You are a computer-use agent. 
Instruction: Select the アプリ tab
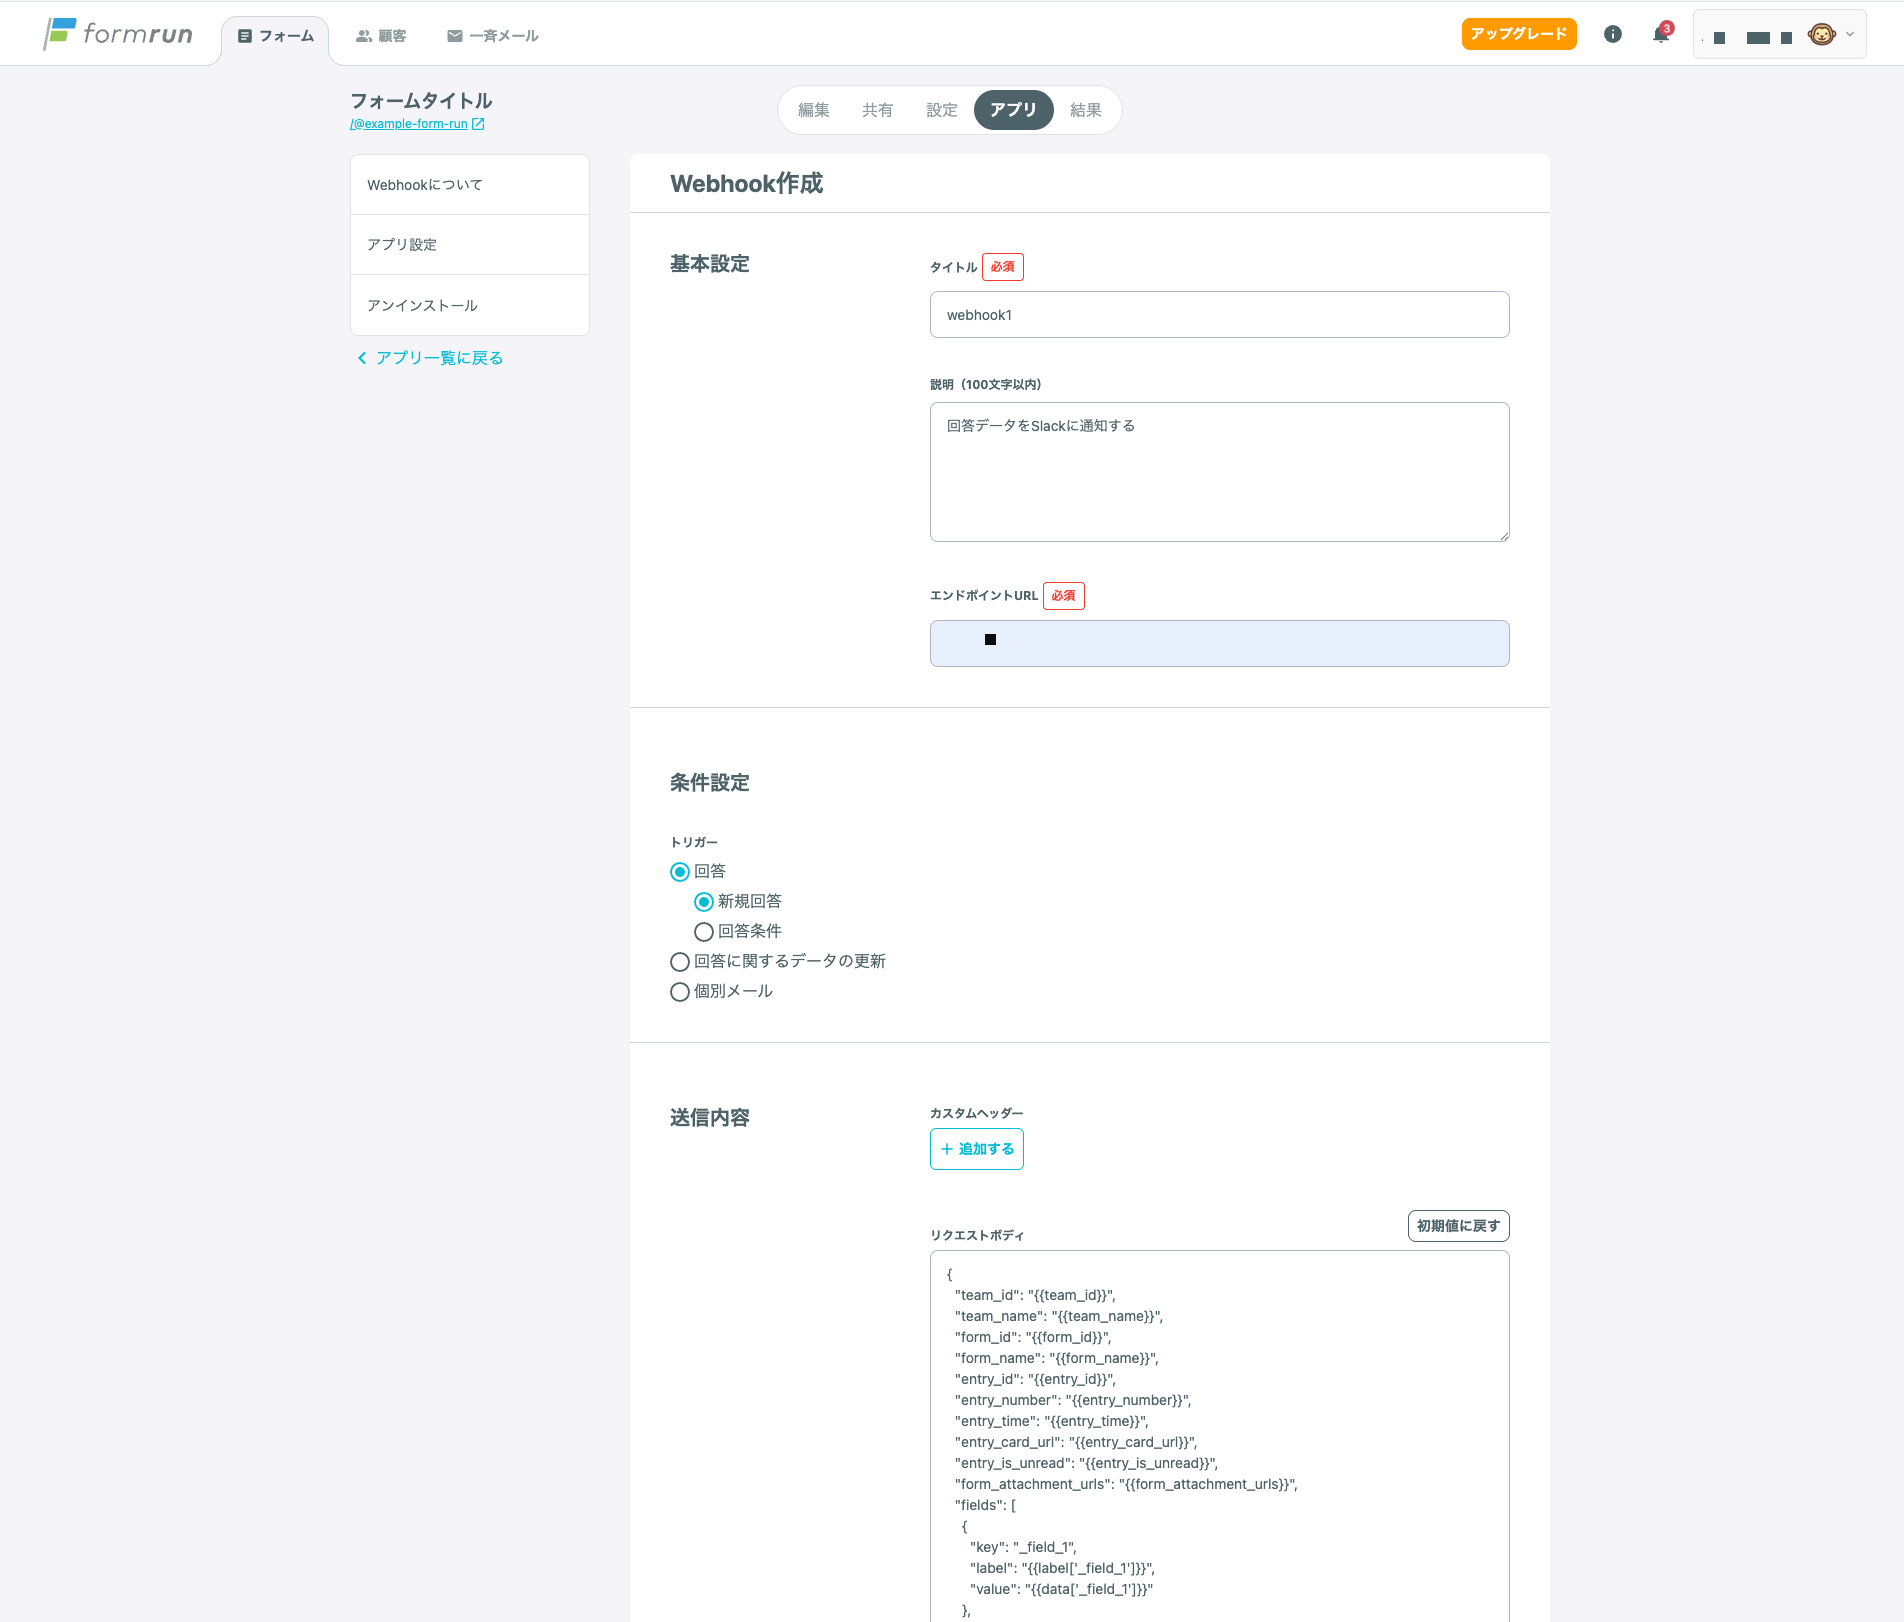1014,110
